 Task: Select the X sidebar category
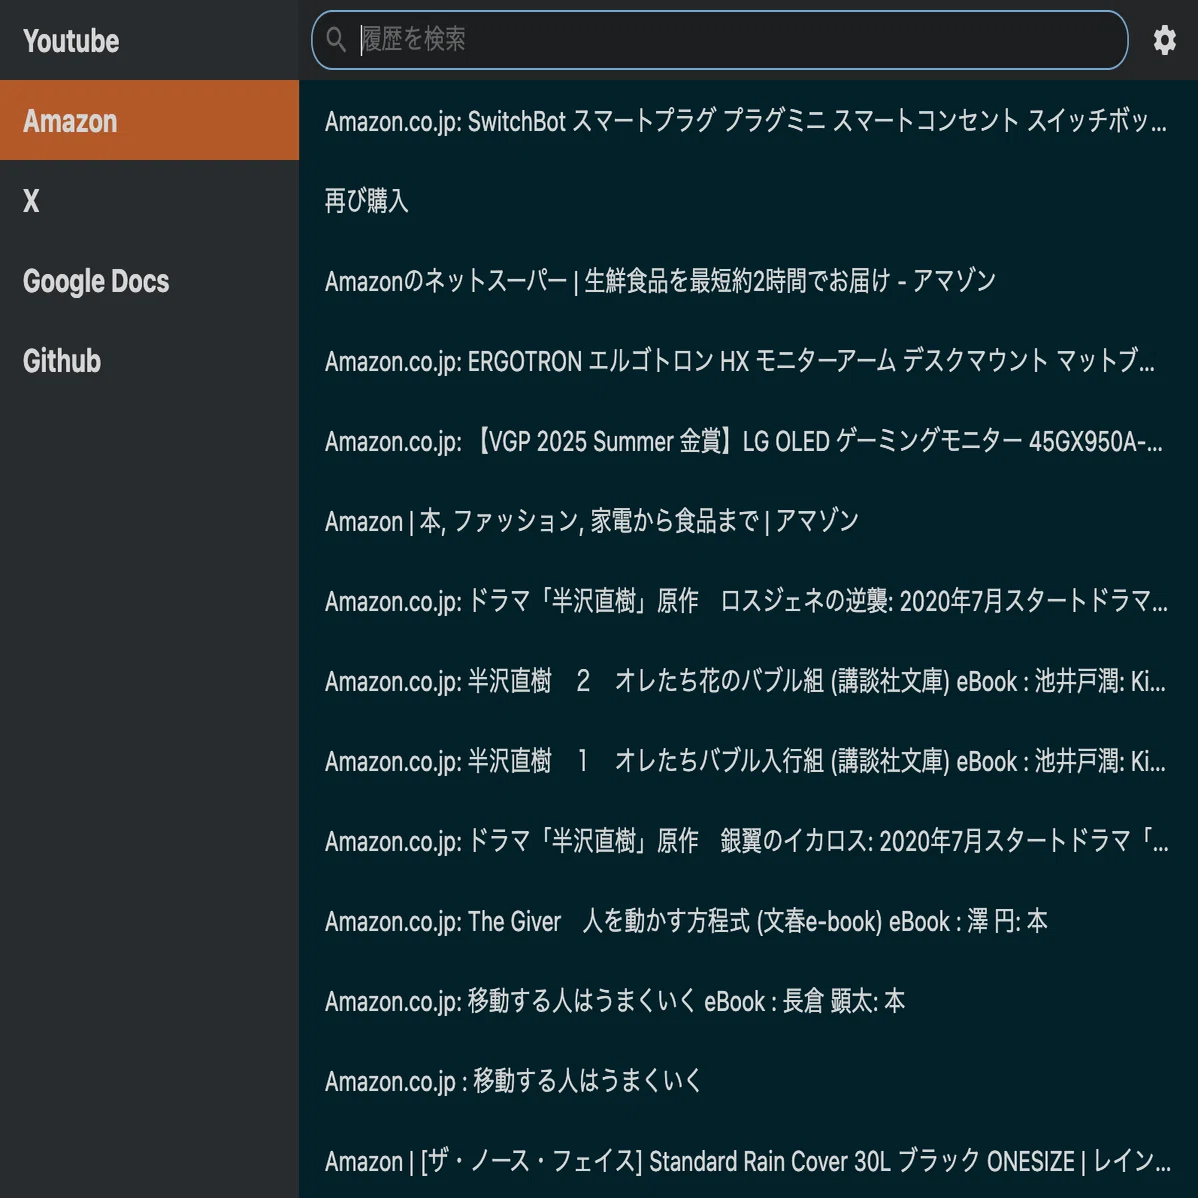point(149,201)
